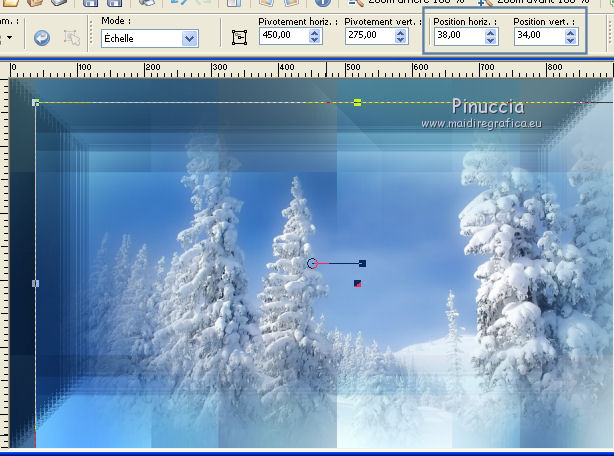Open the small presets arrow at toolbar's left edge
Screen dimensions: 614x456
pos(9,38)
